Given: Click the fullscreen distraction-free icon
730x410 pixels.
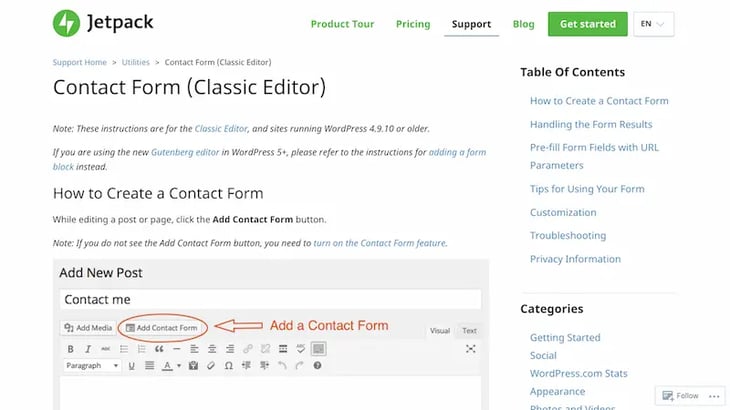Looking at the screenshot, I should (x=471, y=349).
